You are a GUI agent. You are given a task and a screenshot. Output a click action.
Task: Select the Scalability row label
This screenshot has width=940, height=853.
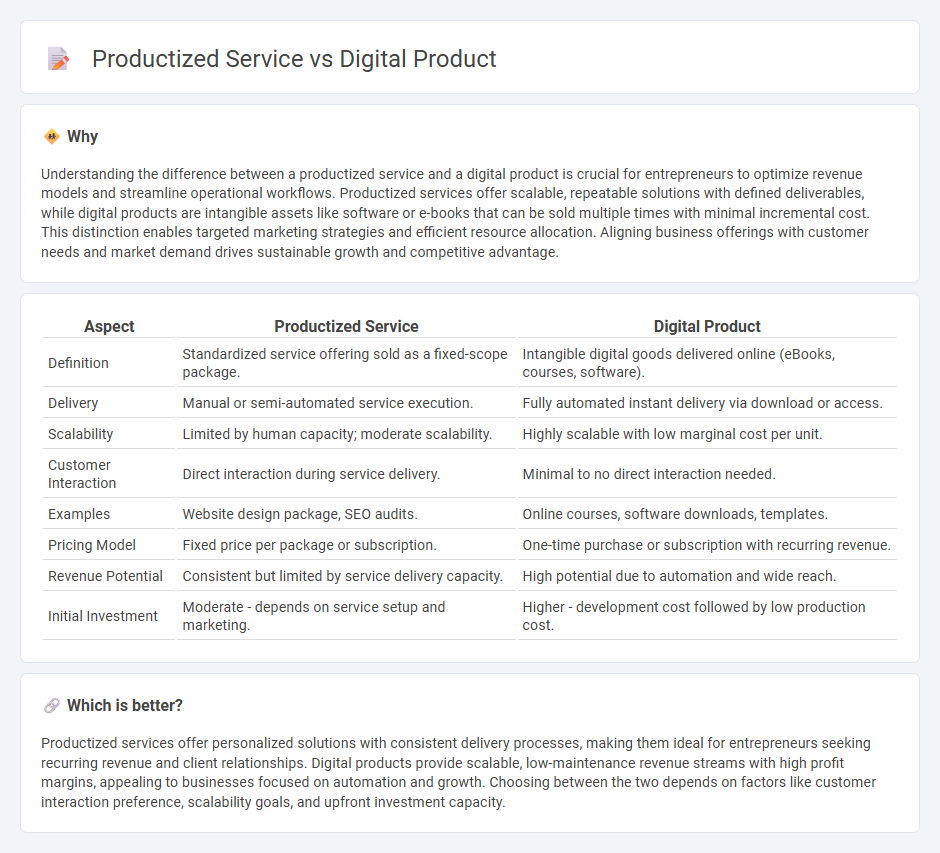80,434
